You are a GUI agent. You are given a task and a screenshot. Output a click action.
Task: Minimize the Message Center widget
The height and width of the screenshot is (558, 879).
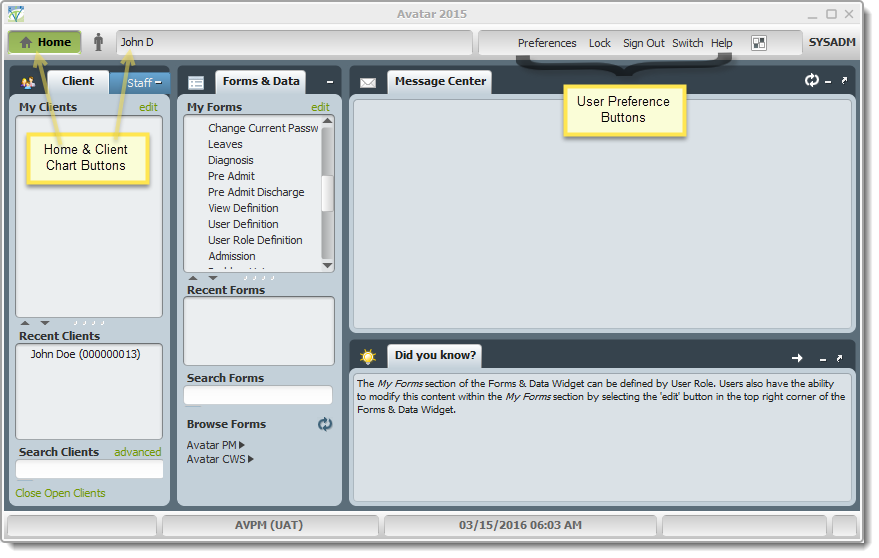[x=828, y=82]
